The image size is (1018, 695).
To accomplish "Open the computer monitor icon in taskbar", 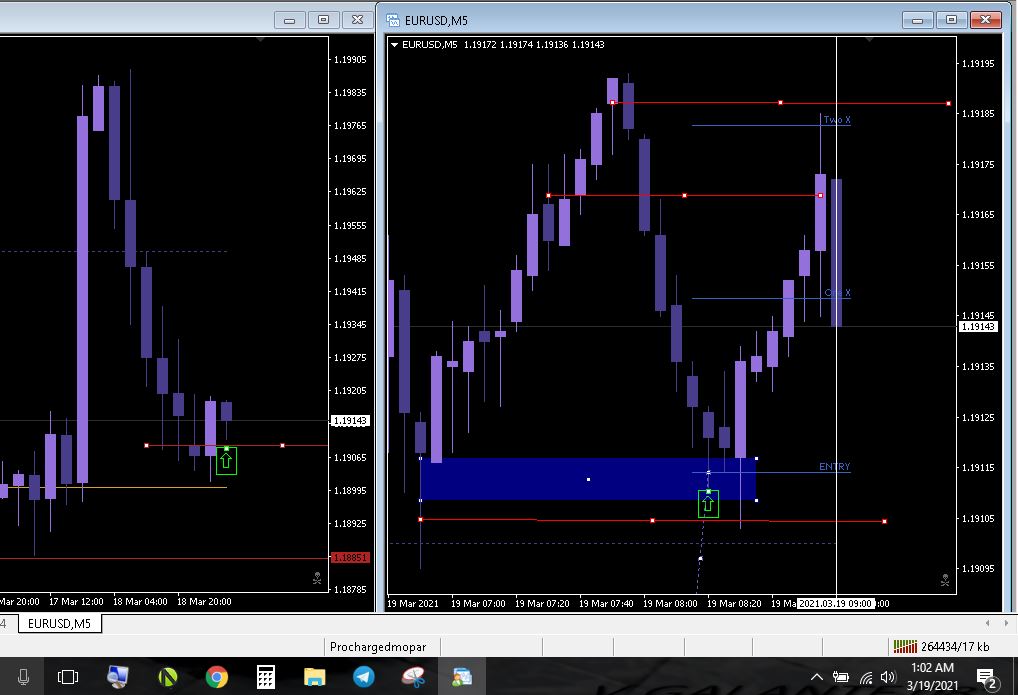I will click(118, 677).
